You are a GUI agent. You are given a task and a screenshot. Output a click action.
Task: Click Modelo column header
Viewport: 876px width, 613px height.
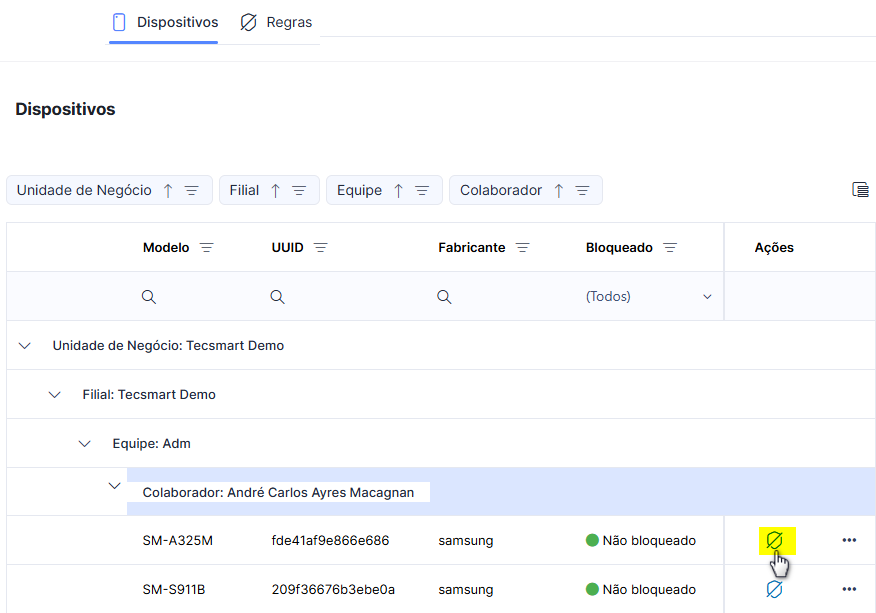click(x=166, y=248)
